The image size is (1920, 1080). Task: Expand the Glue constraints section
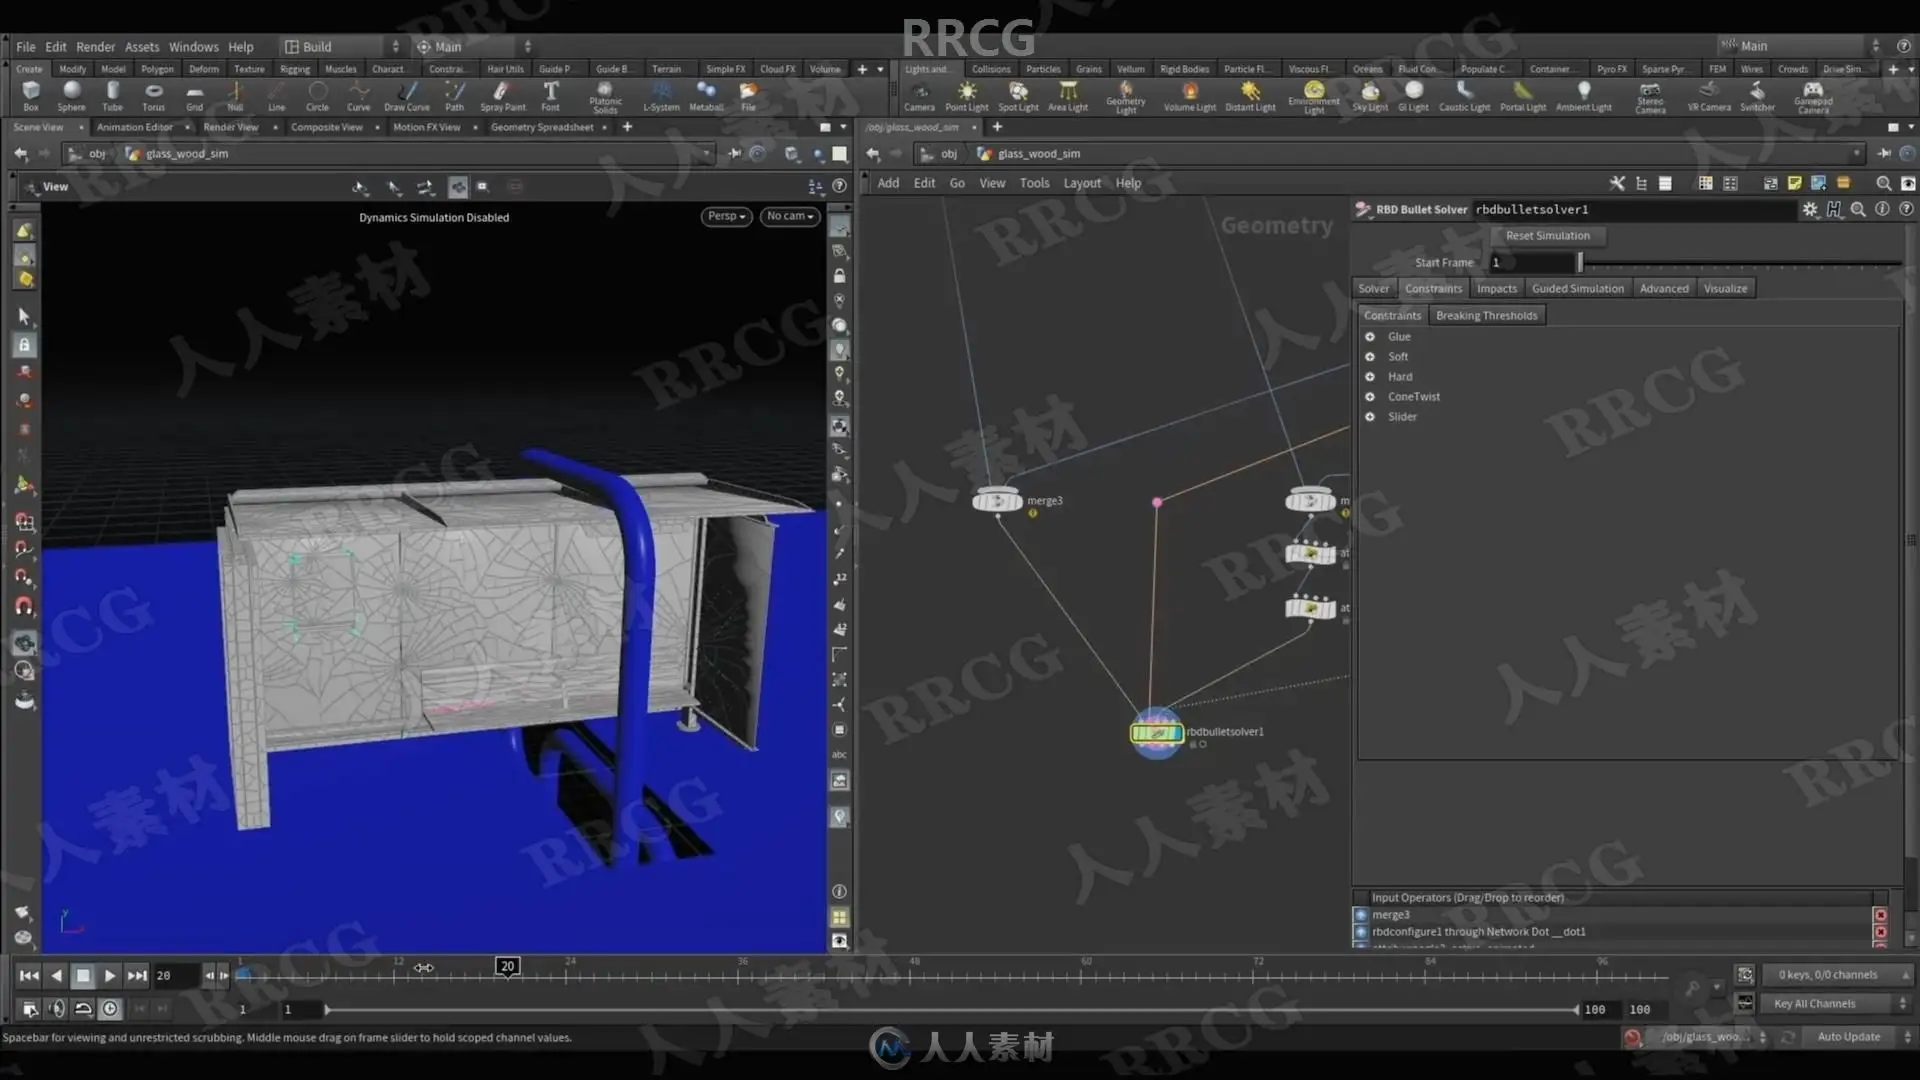[1370, 337]
